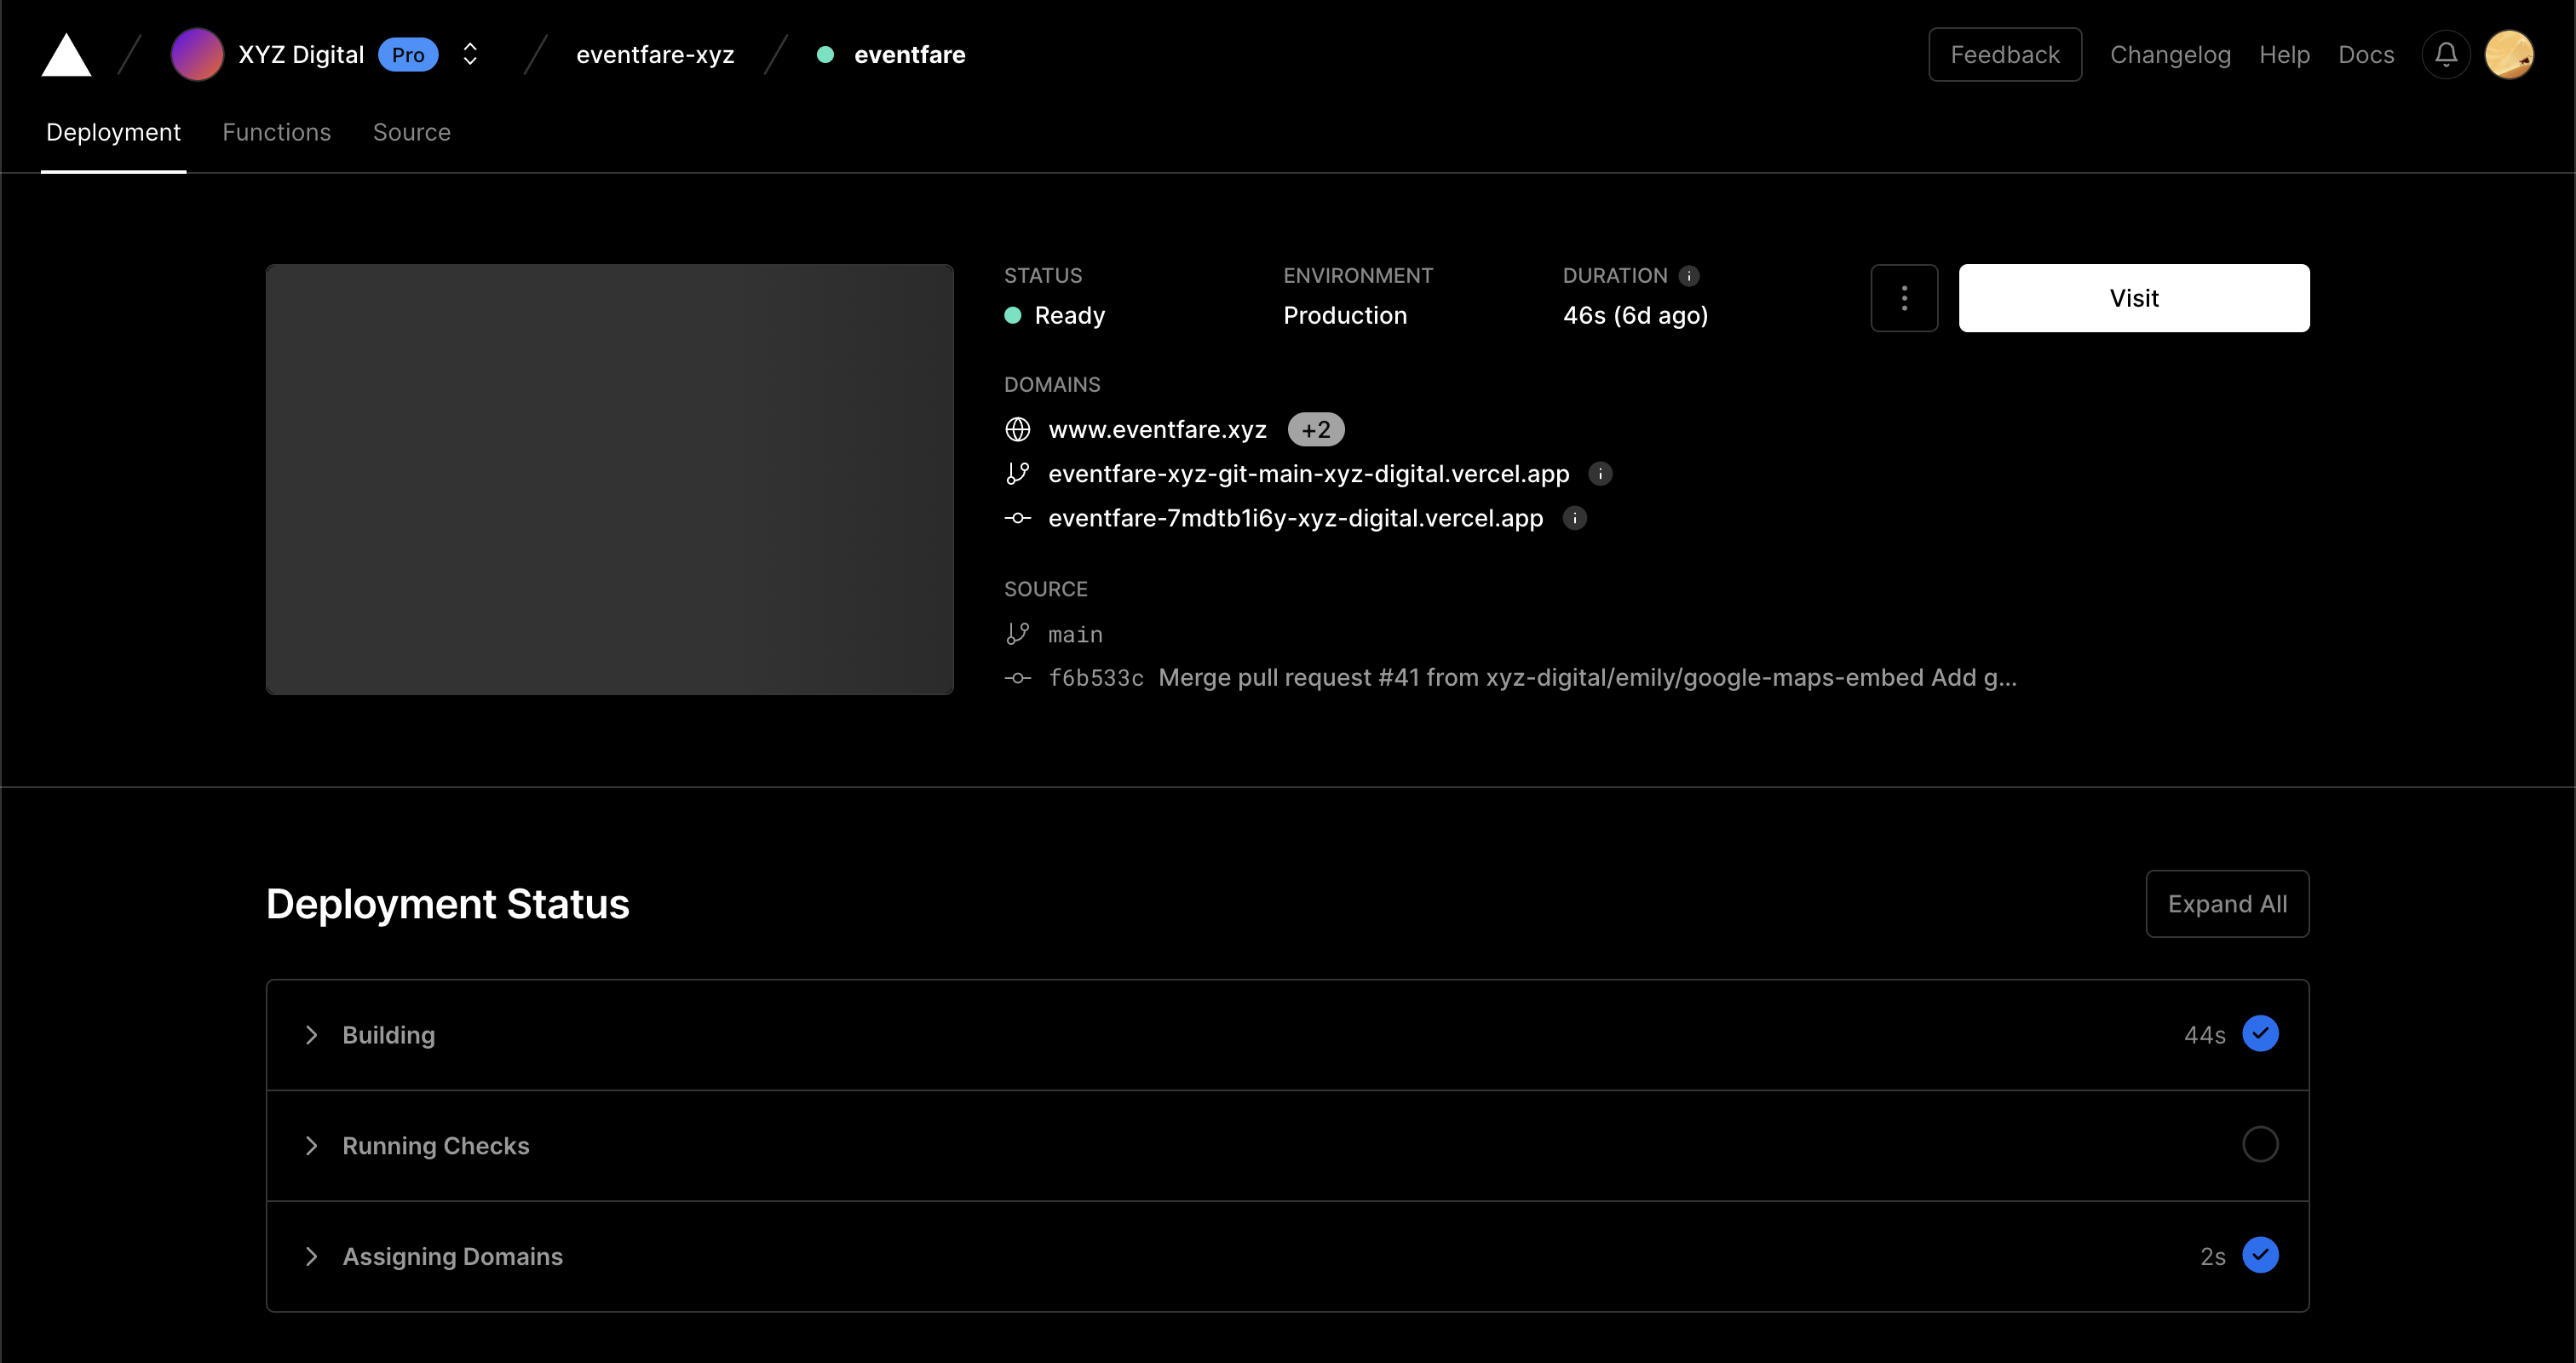Click the Running Checks row label
The image size is (2576, 1363).
pos(435,1146)
